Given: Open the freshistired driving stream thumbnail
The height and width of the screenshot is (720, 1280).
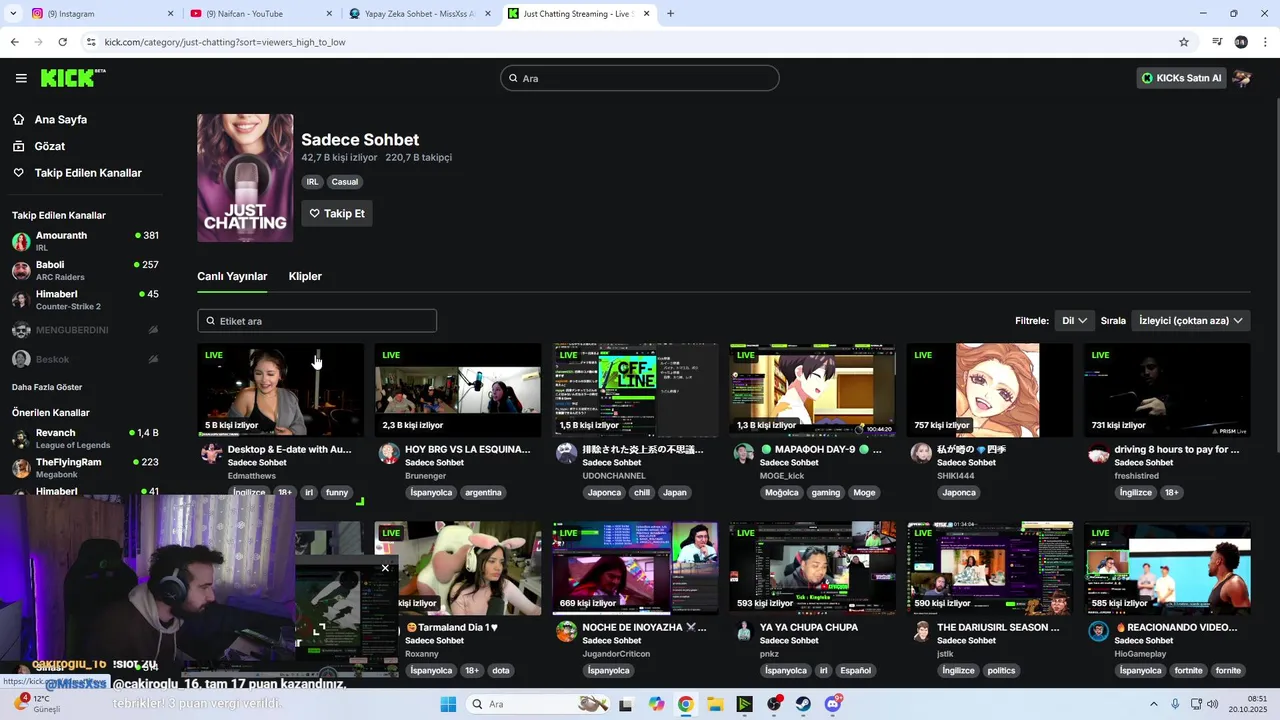Looking at the screenshot, I should coord(1167,390).
